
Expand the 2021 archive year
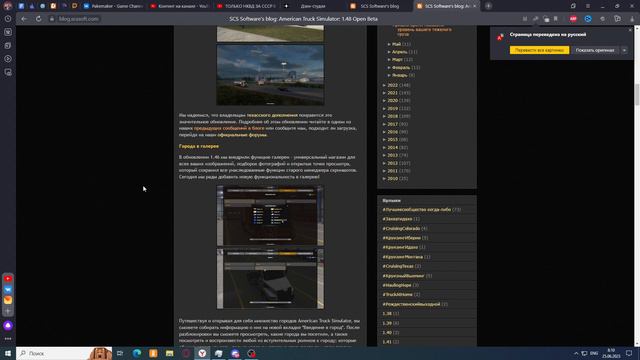tap(384, 93)
